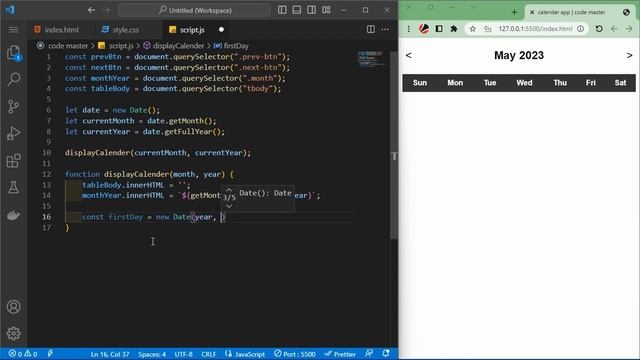Viewport: 640px width, 360px height.
Task: Click browser forward arrow
Action: [x=629, y=29]
